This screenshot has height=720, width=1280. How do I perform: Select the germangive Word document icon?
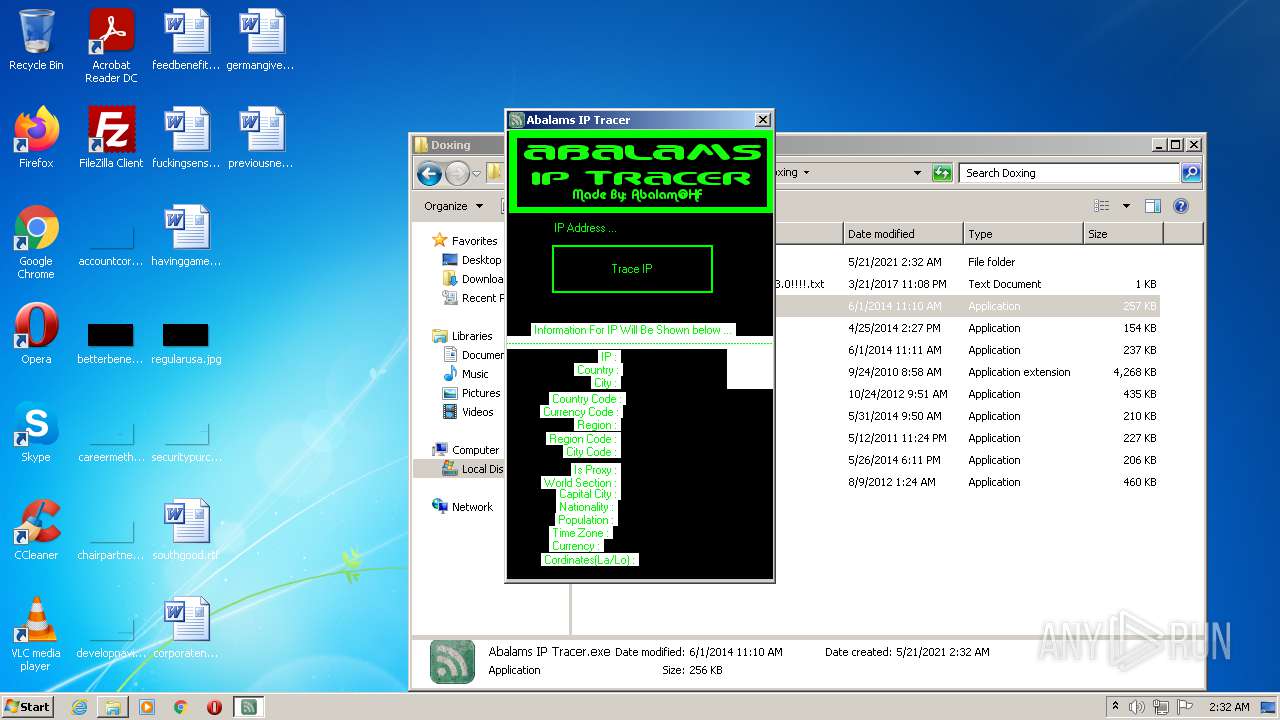tap(261, 41)
